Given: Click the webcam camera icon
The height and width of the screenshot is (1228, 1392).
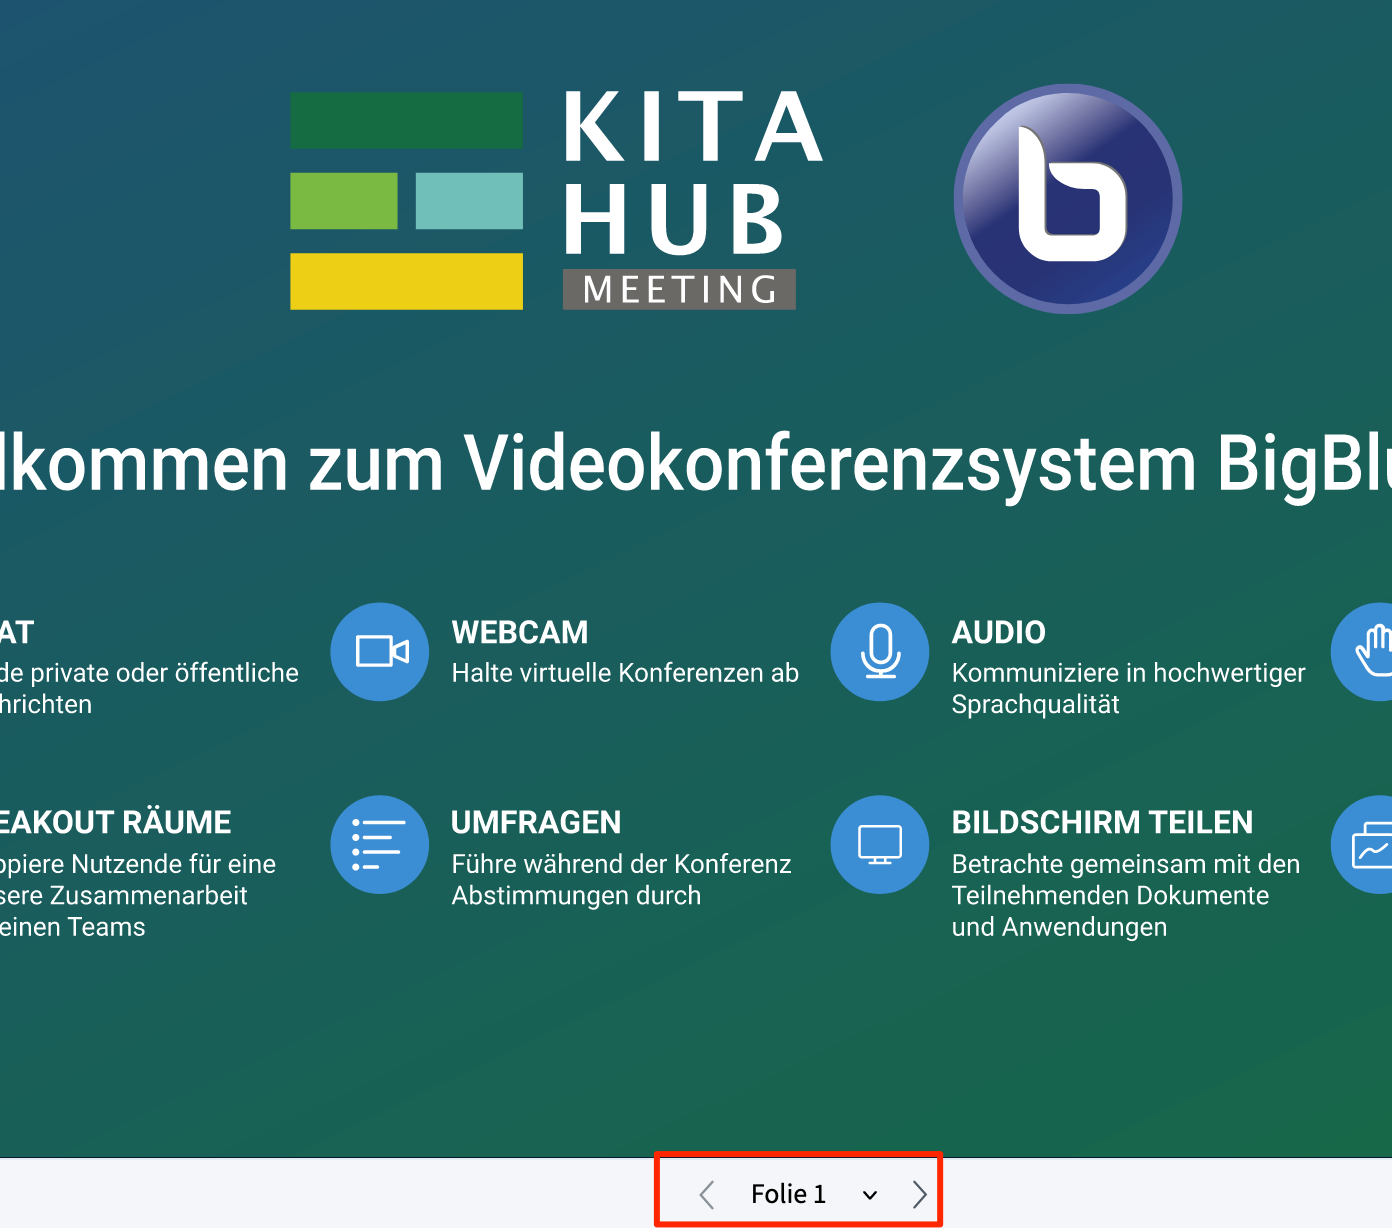Looking at the screenshot, I should [380, 652].
